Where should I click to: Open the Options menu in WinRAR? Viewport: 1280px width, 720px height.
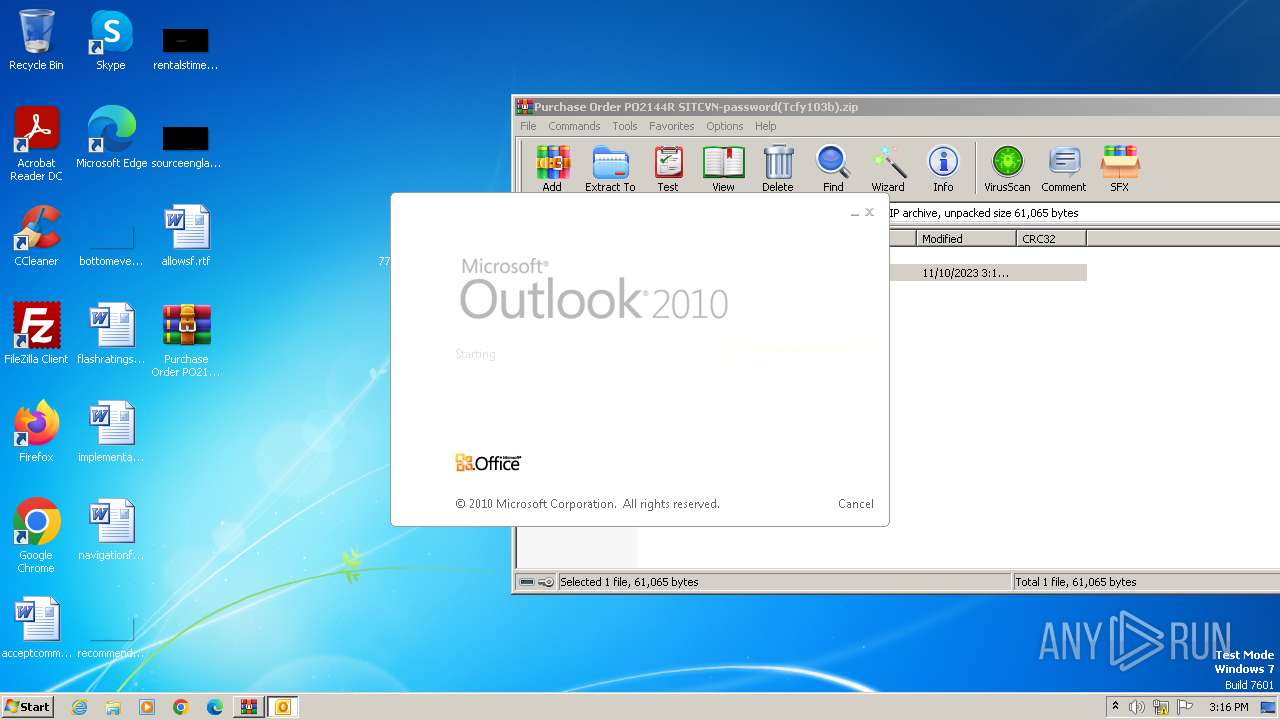point(725,126)
